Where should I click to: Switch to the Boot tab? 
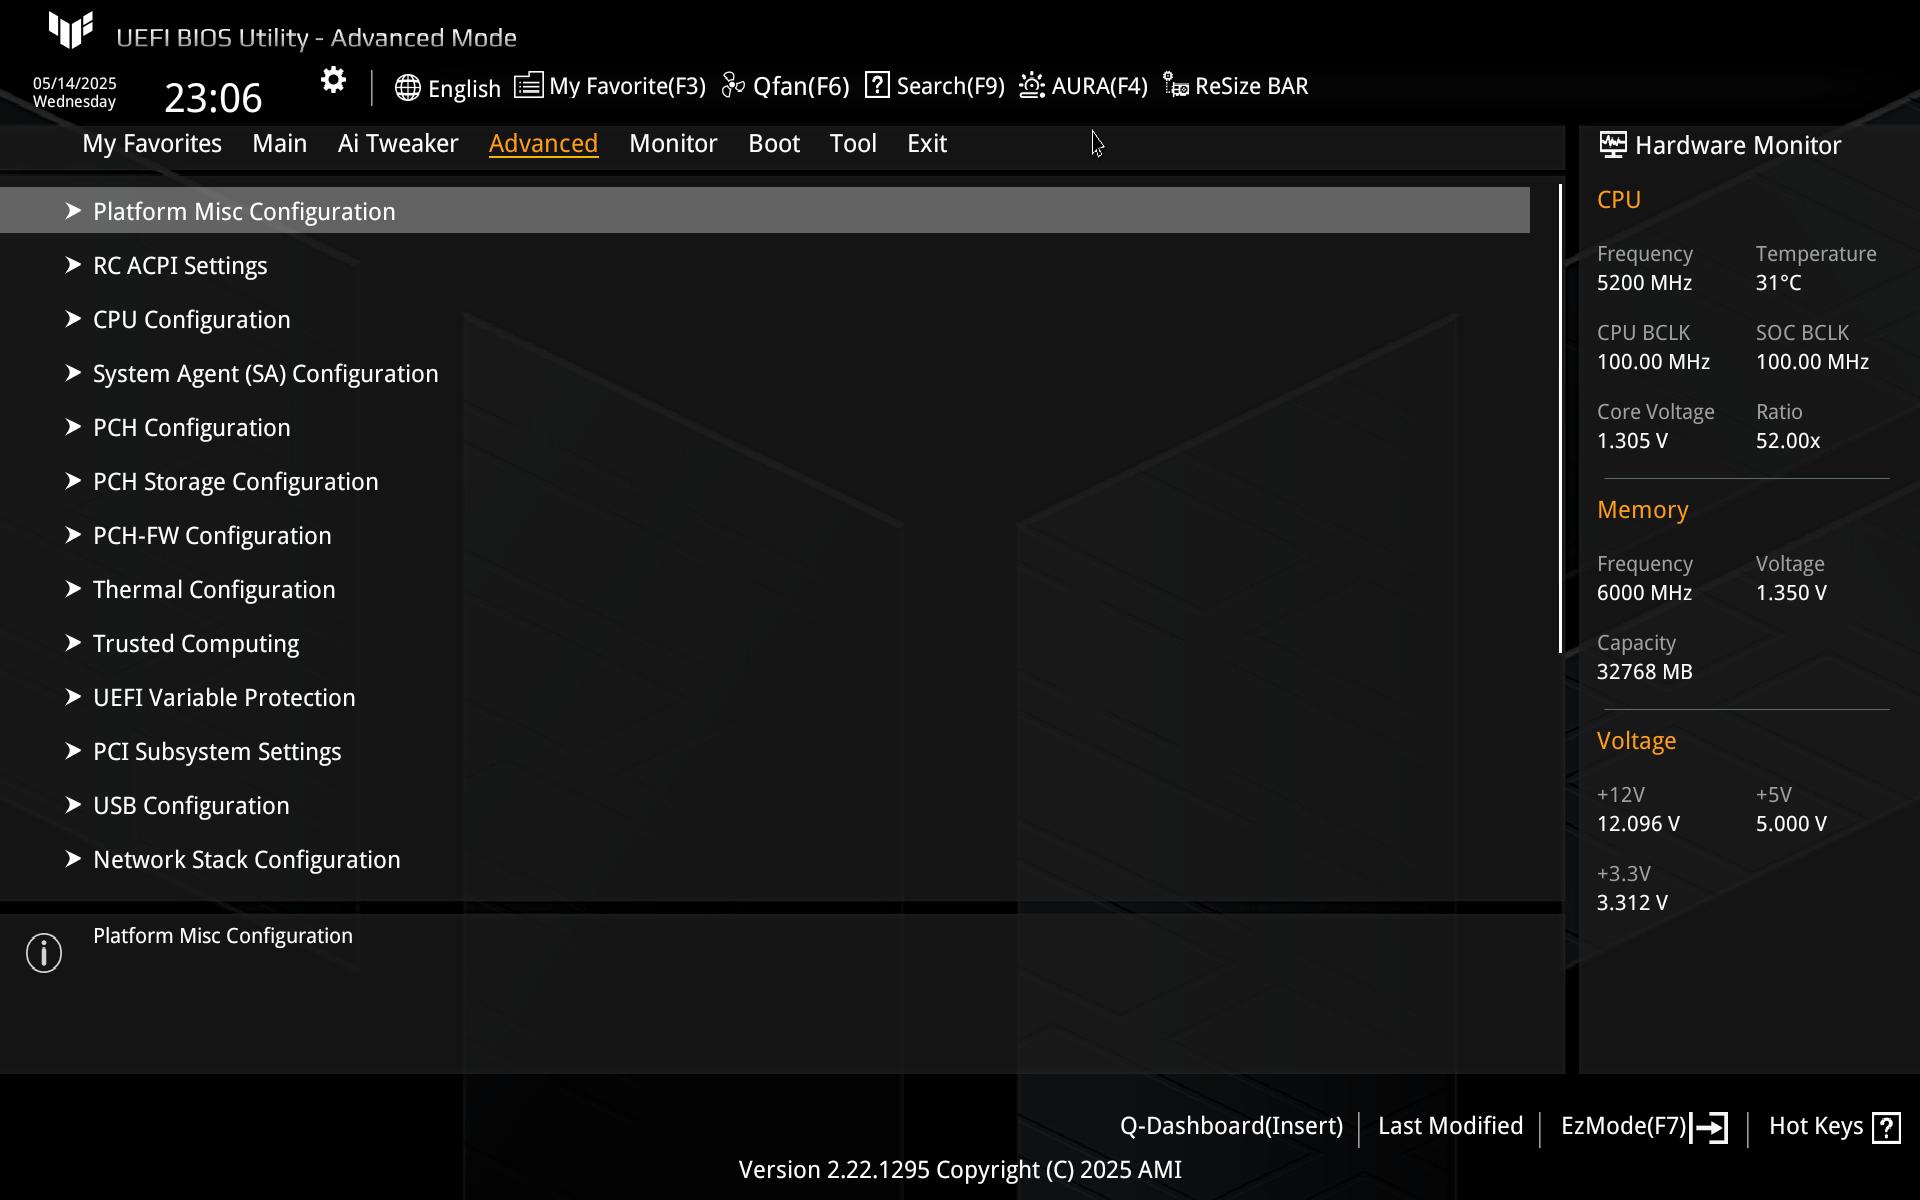coord(774,144)
